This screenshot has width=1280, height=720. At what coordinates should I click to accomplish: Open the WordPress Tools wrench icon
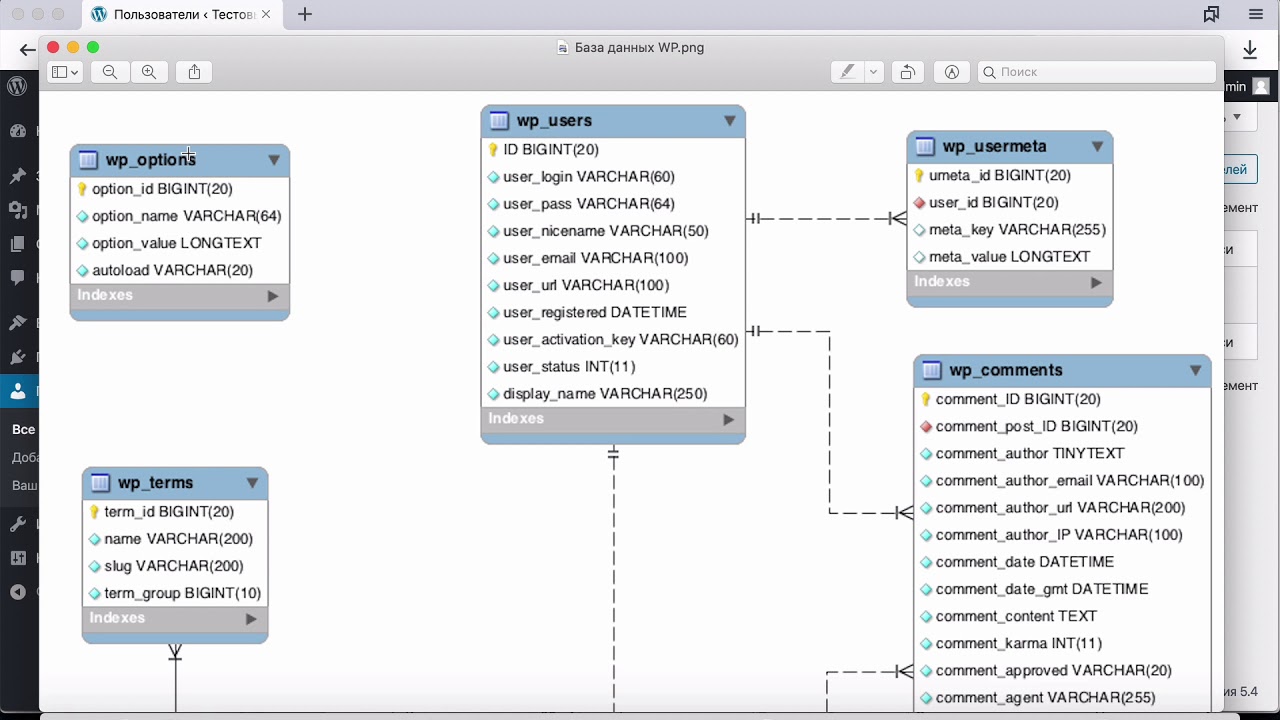coord(18,524)
